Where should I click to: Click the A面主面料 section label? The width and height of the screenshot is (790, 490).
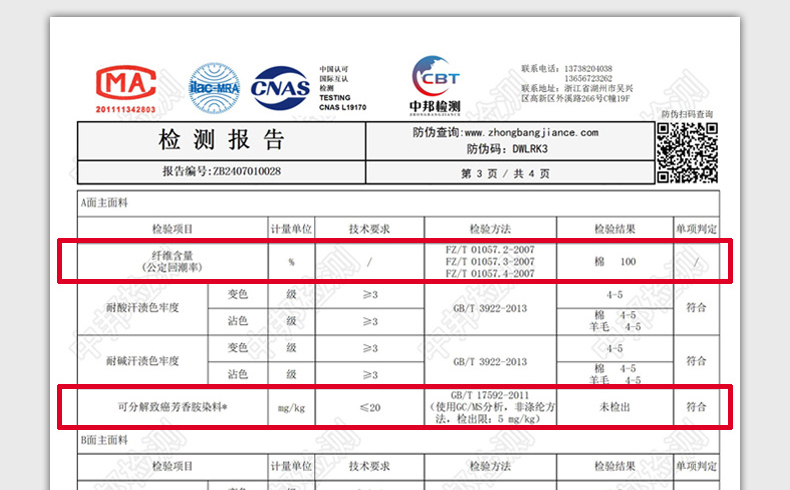pos(104,202)
